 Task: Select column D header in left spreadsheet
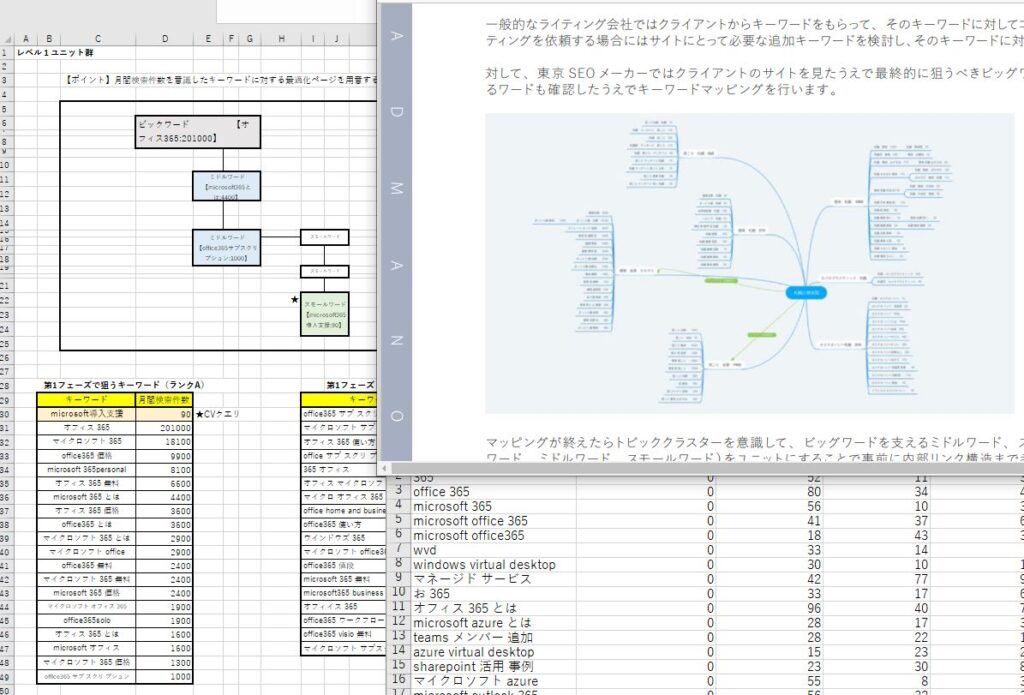click(165, 39)
